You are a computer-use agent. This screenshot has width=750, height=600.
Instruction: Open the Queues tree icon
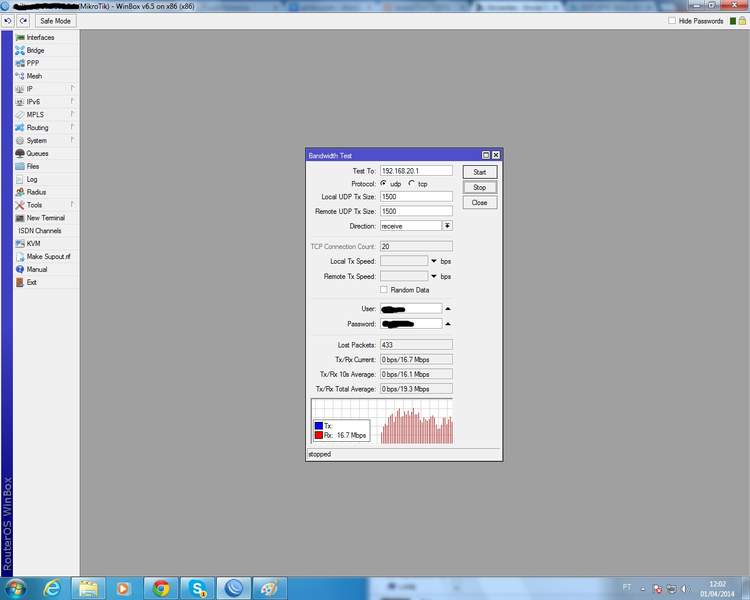tap(20, 154)
